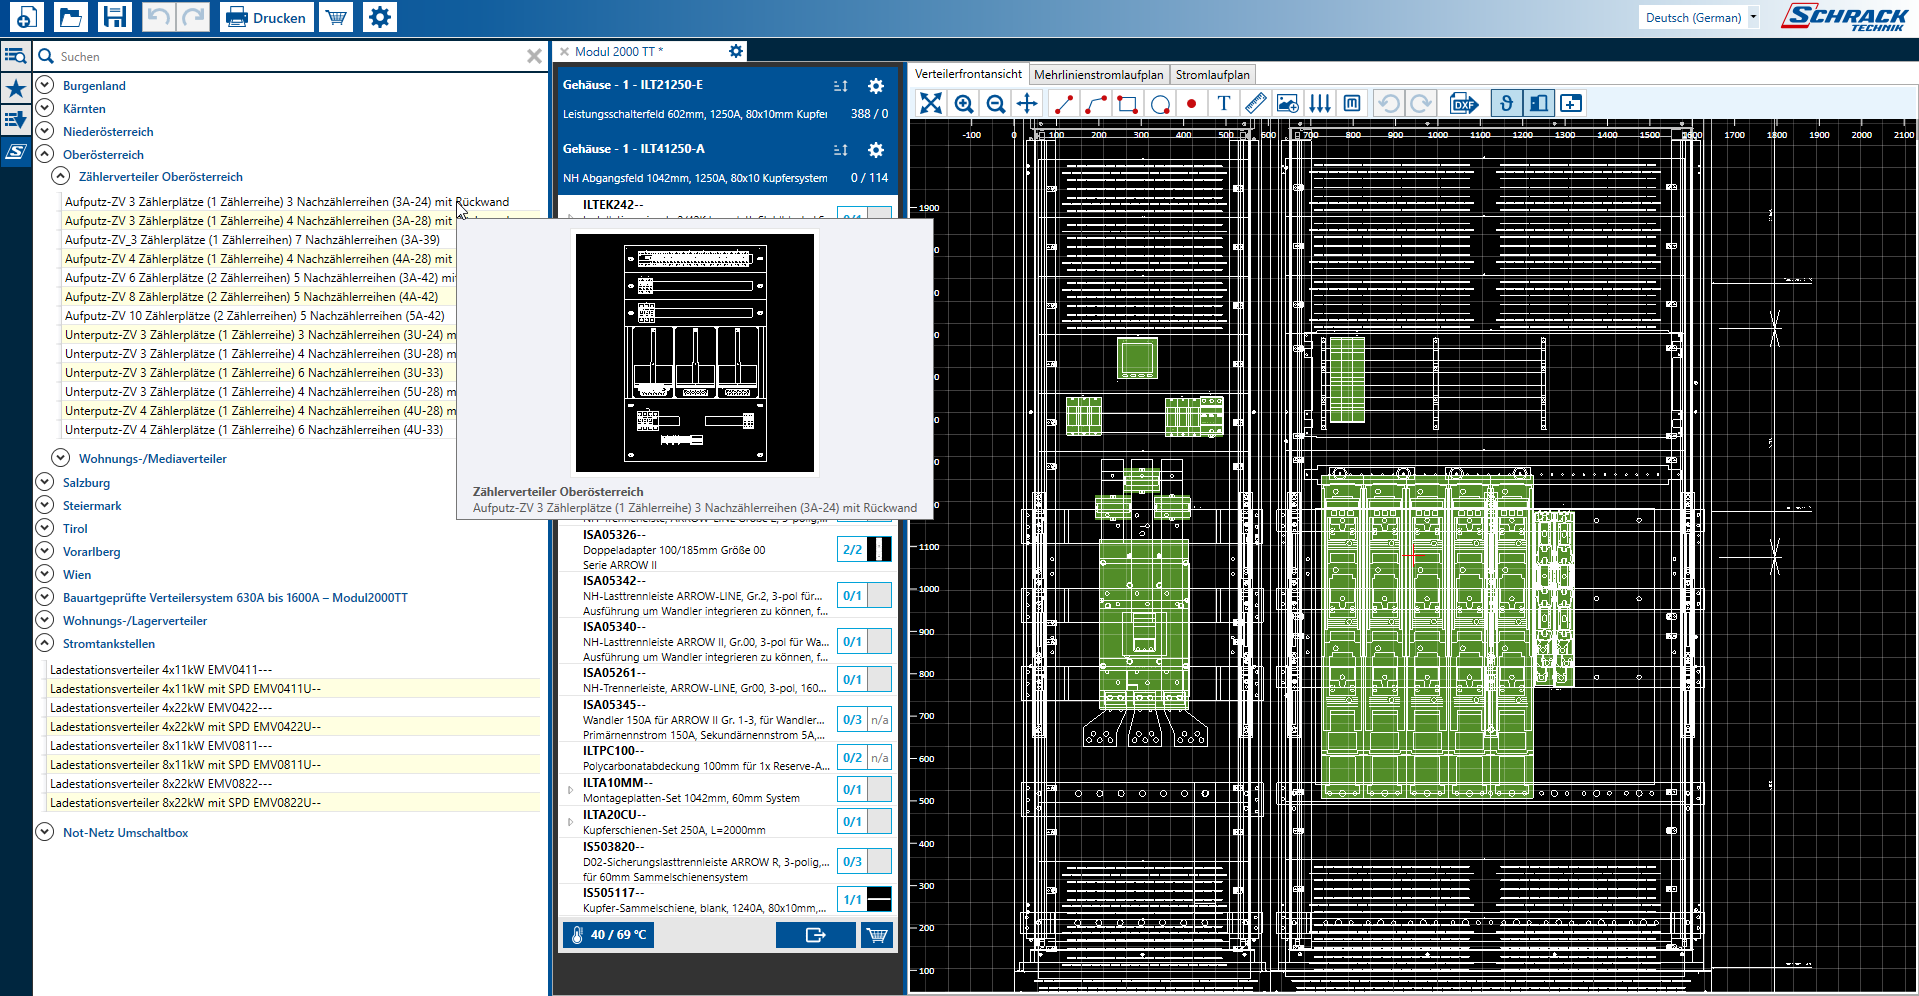1919x996 pixels.
Task: Select the red point tool
Action: 1191,103
